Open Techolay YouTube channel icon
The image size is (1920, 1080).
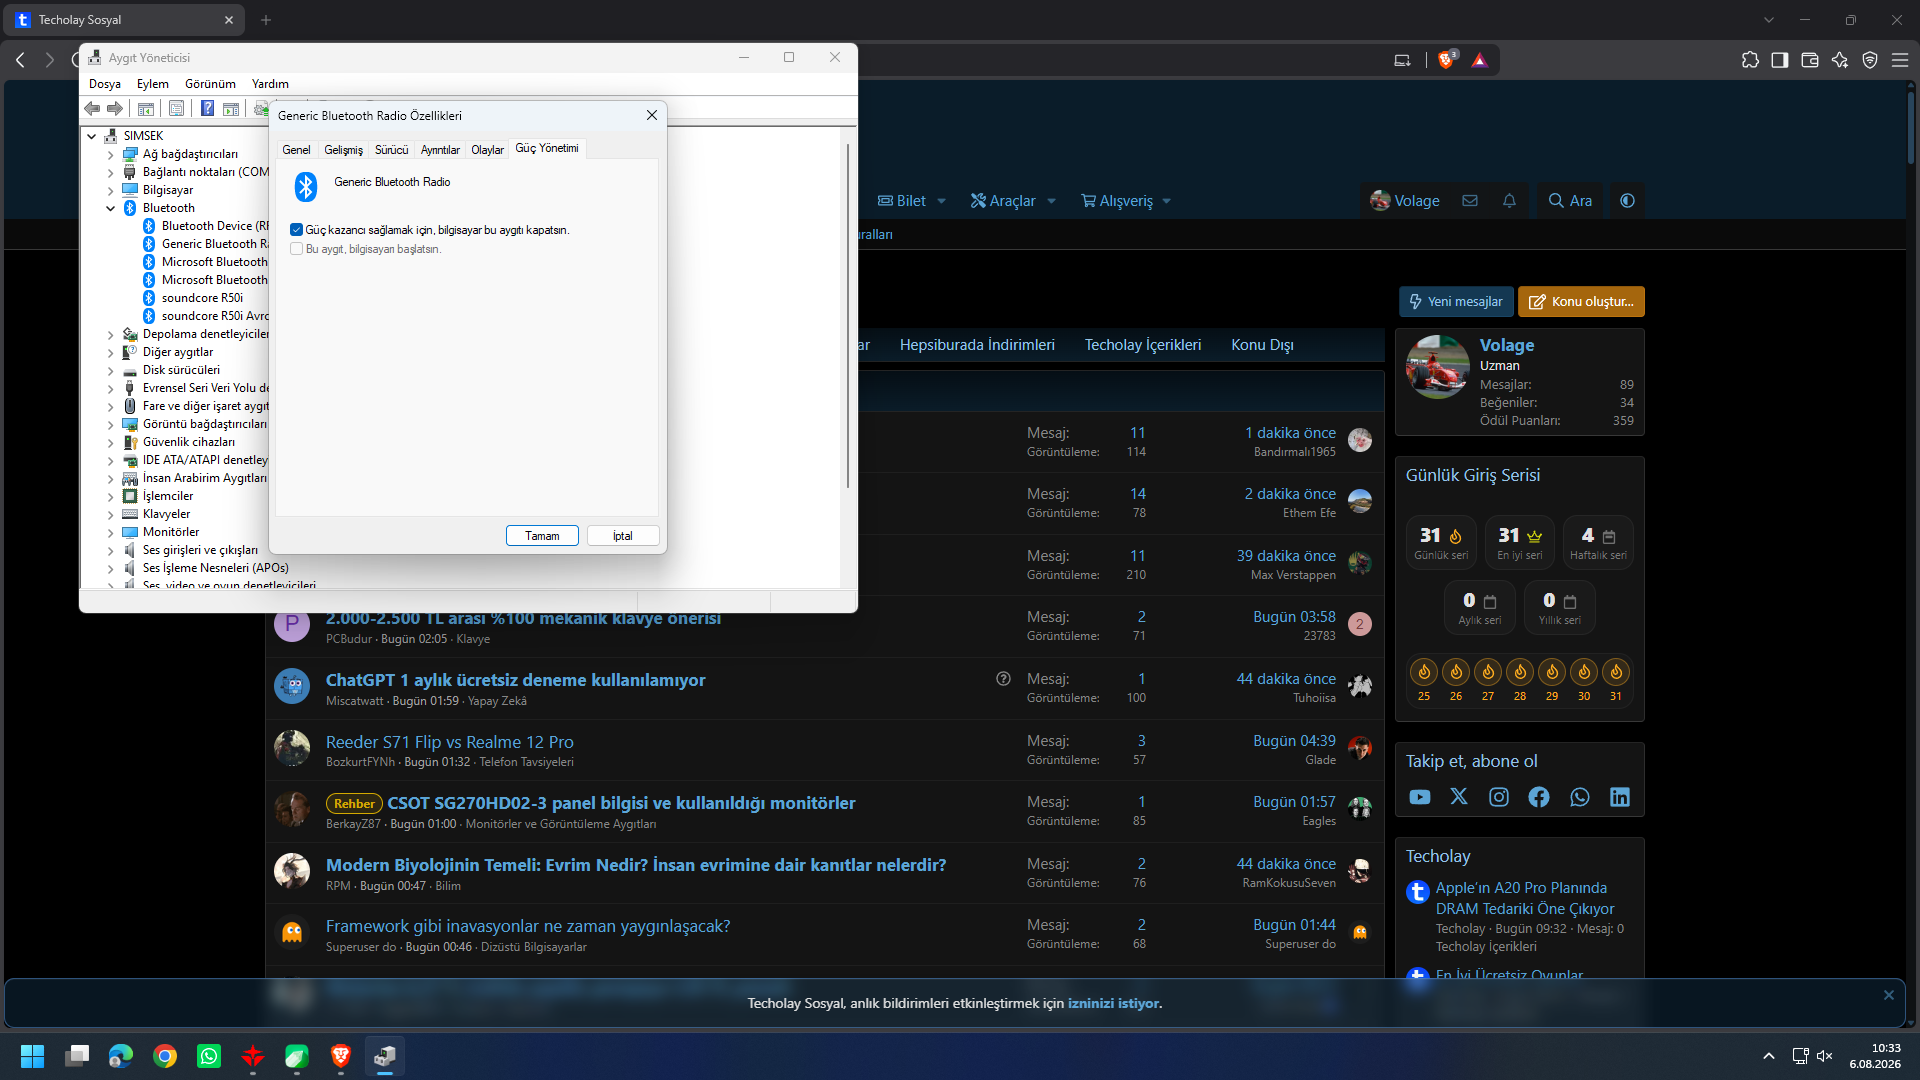click(x=1420, y=797)
